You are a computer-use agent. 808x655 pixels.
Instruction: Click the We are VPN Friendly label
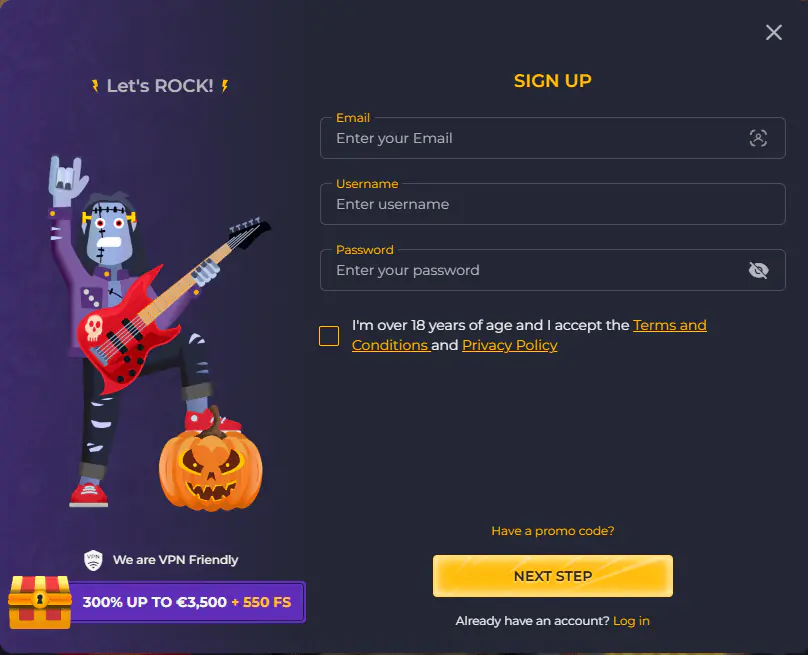click(175, 560)
